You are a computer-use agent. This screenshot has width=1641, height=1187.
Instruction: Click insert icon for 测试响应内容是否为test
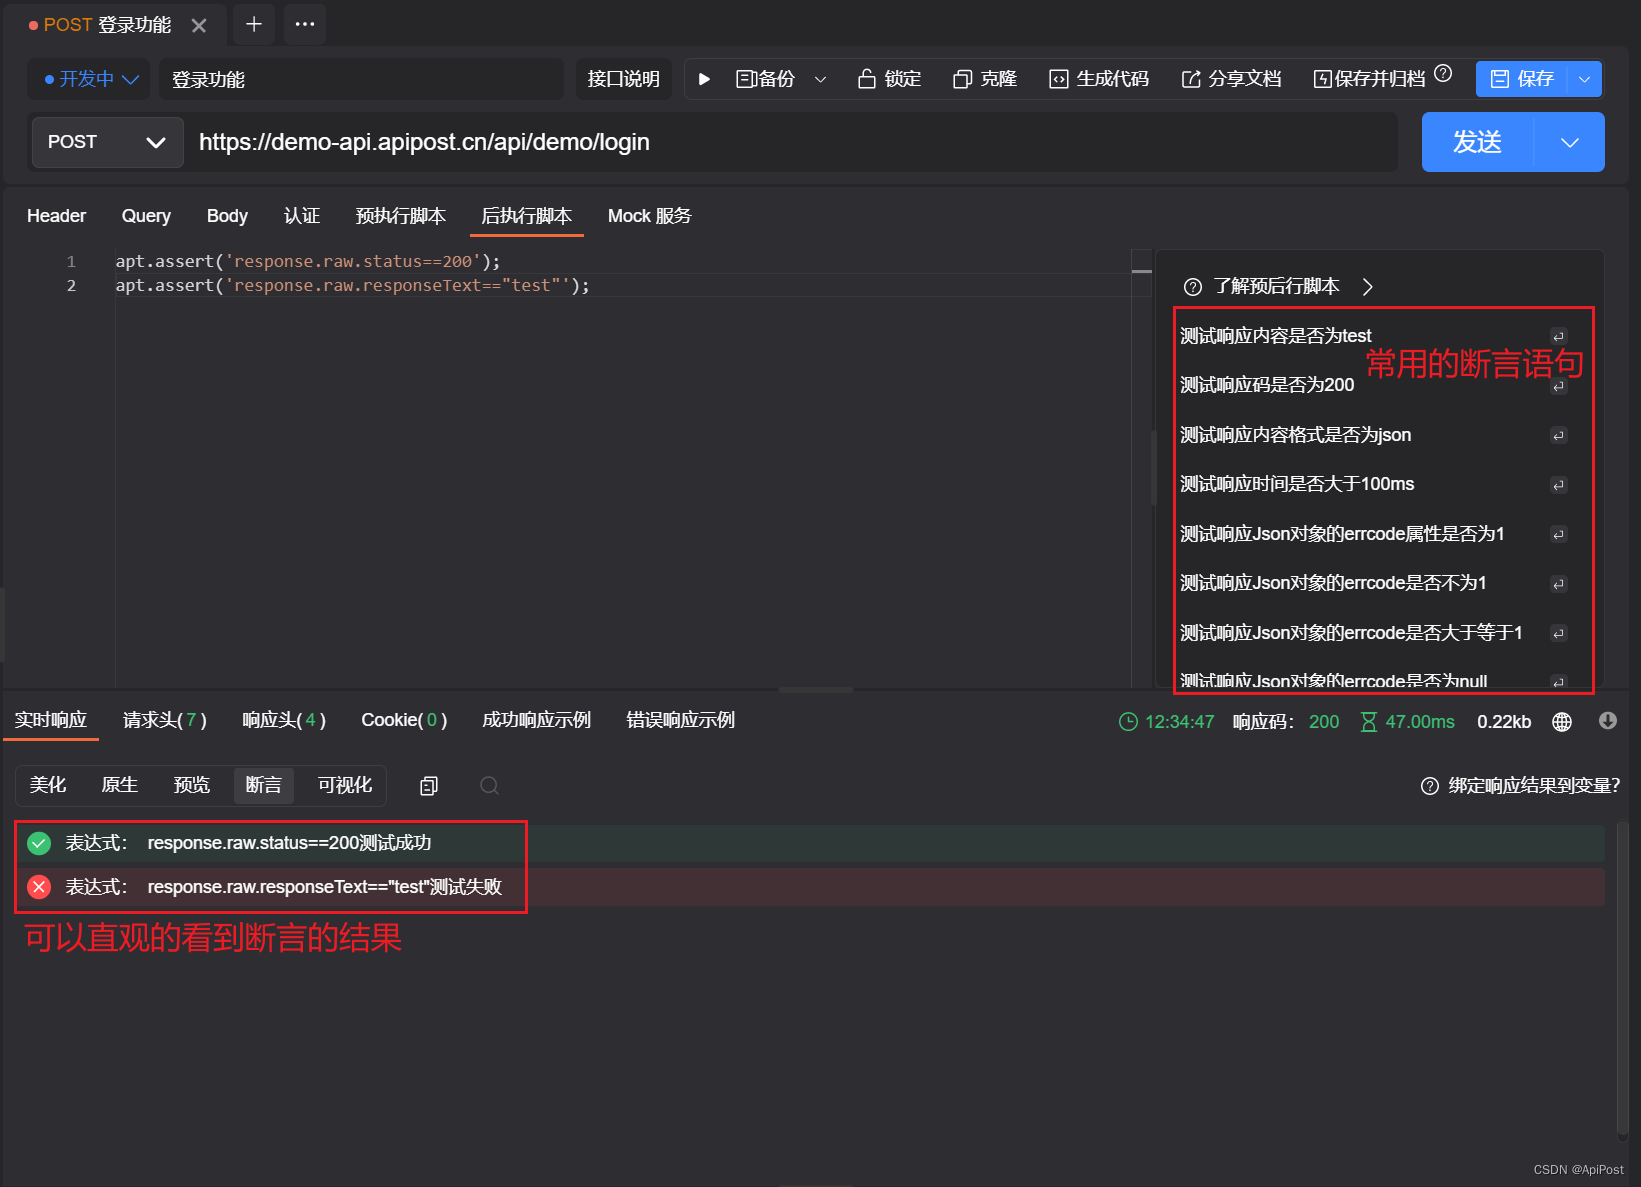(x=1558, y=337)
